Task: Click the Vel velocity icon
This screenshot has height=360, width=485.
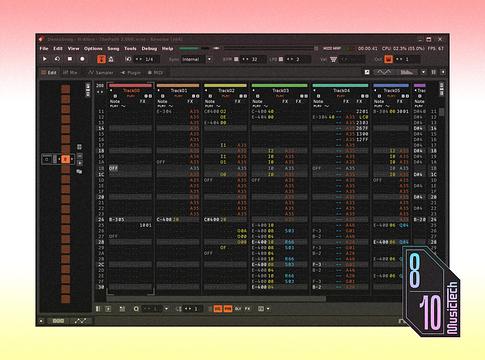Action: [x=333, y=59]
